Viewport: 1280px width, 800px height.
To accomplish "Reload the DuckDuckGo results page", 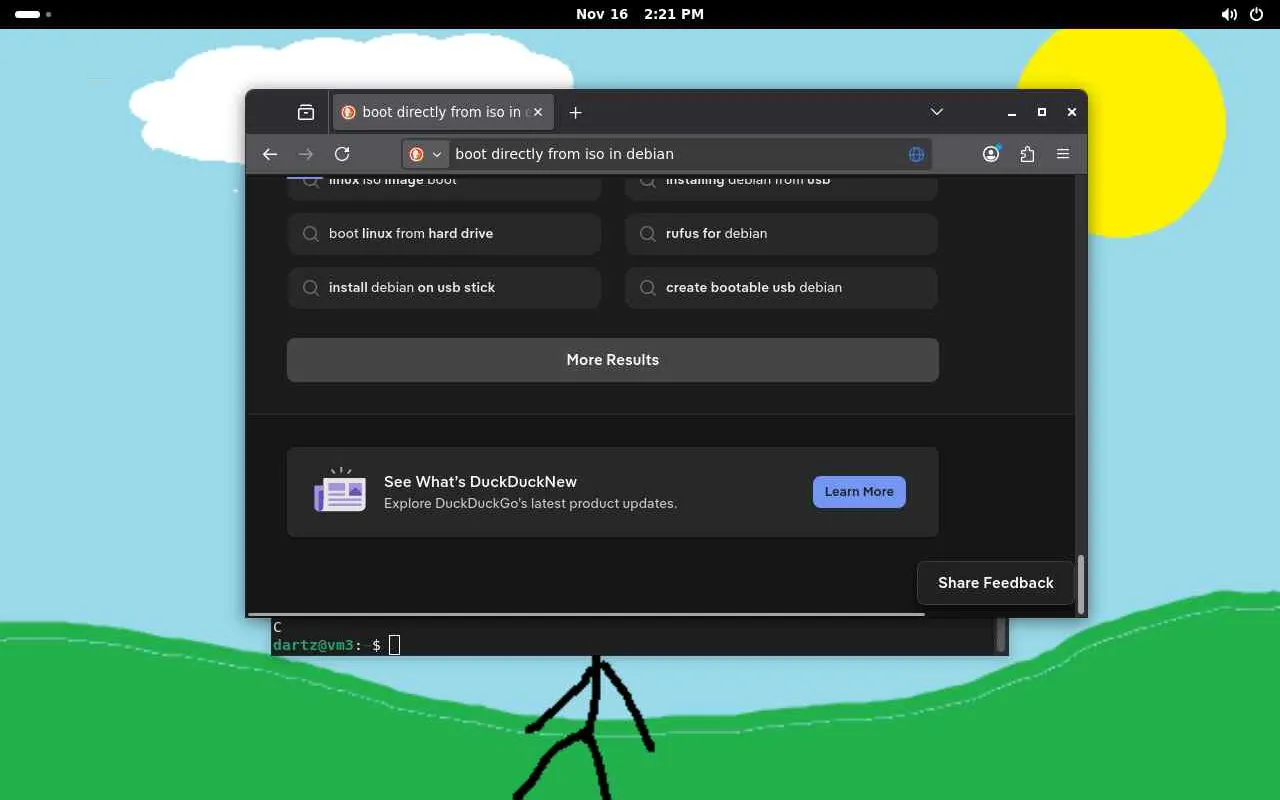I will (x=342, y=154).
